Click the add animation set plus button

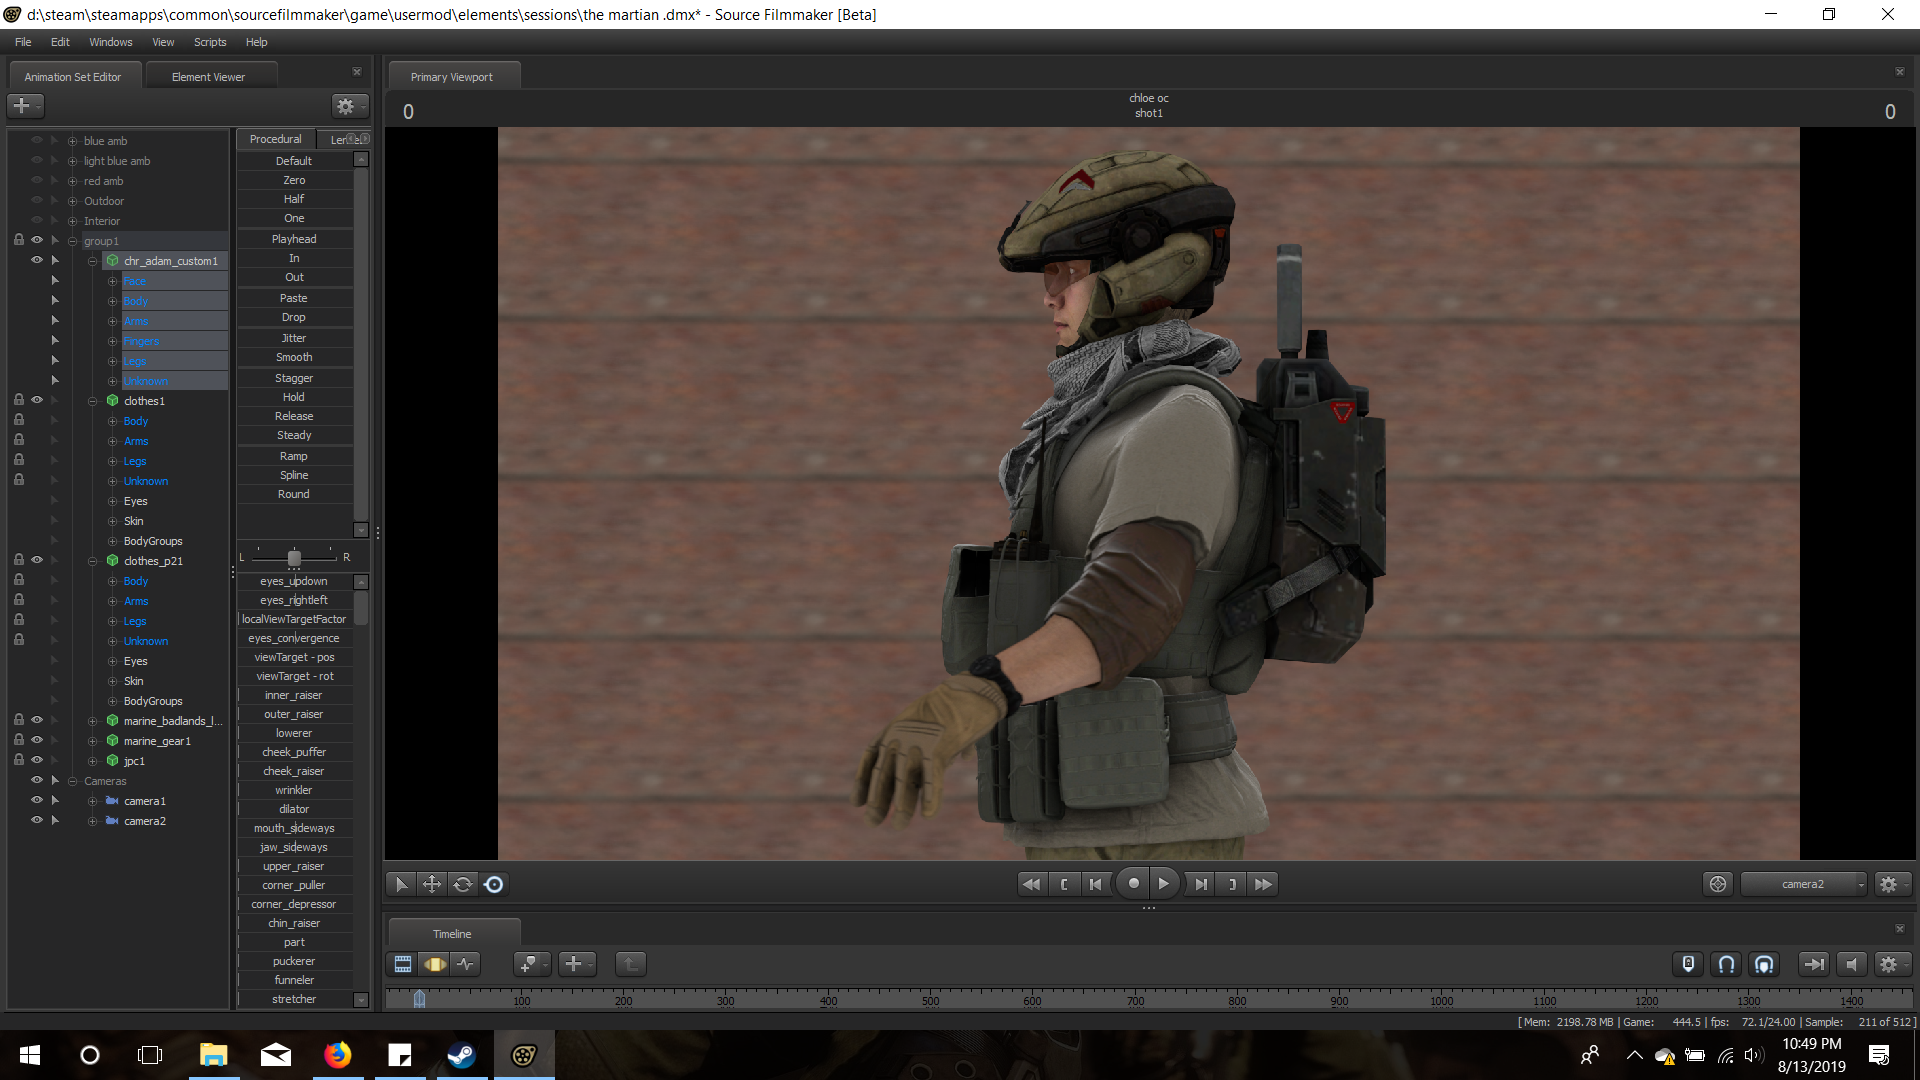click(22, 105)
